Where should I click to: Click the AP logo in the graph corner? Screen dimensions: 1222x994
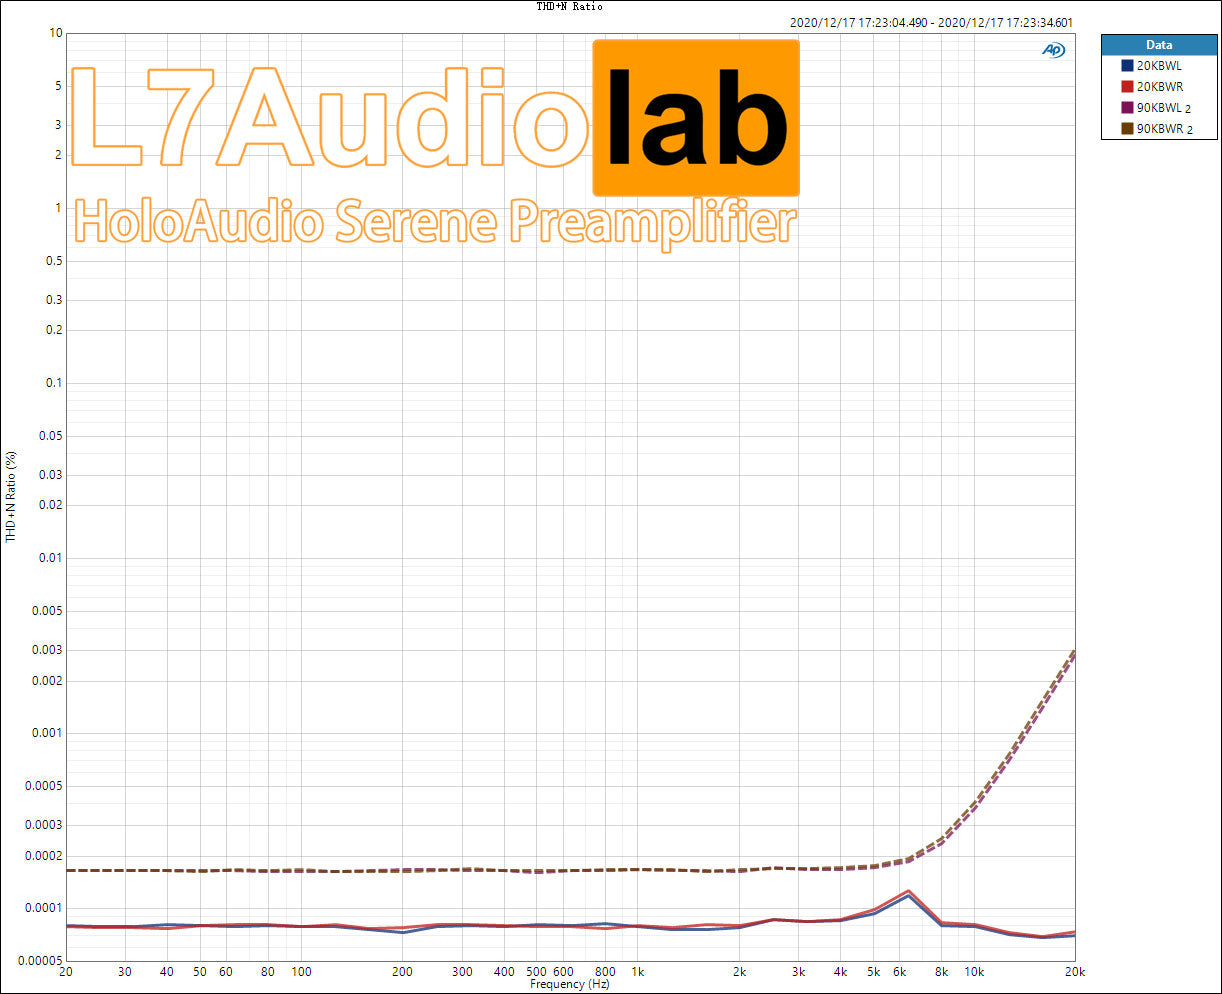1053,50
